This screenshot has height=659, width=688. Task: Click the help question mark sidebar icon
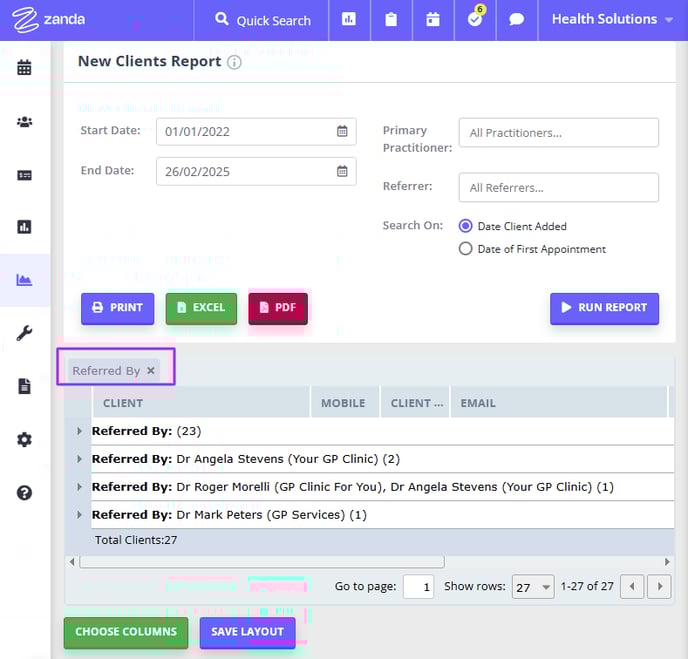(x=24, y=493)
